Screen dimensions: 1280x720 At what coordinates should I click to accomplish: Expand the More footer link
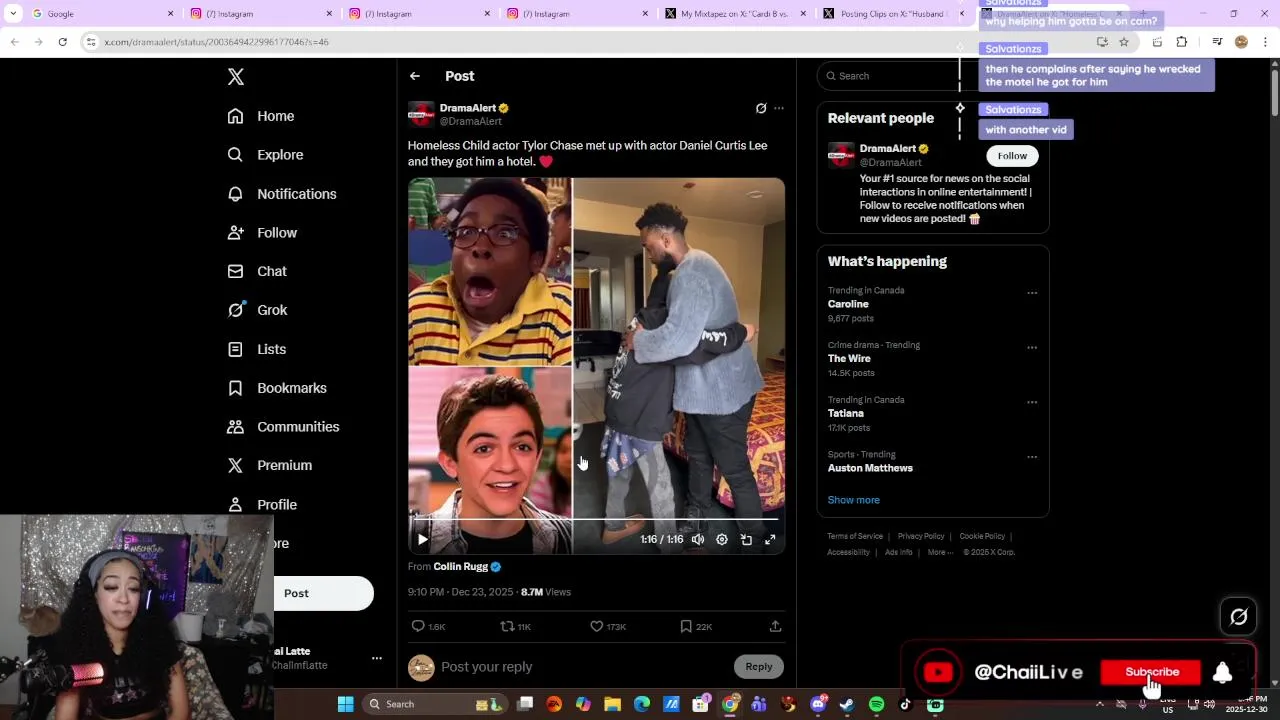pos(940,552)
